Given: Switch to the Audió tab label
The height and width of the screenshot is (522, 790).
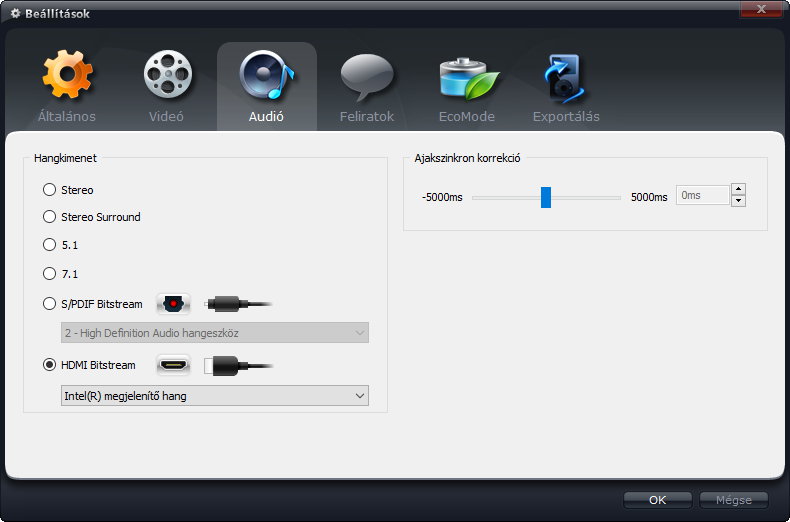Looking at the screenshot, I should click(x=266, y=116).
